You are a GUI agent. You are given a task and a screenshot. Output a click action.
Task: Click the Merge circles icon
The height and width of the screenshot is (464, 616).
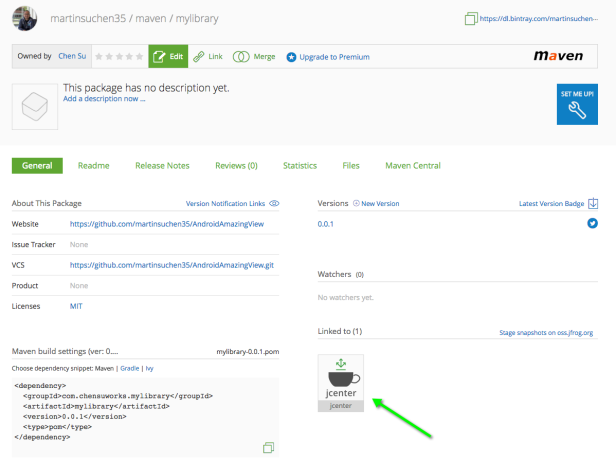point(241,57)
